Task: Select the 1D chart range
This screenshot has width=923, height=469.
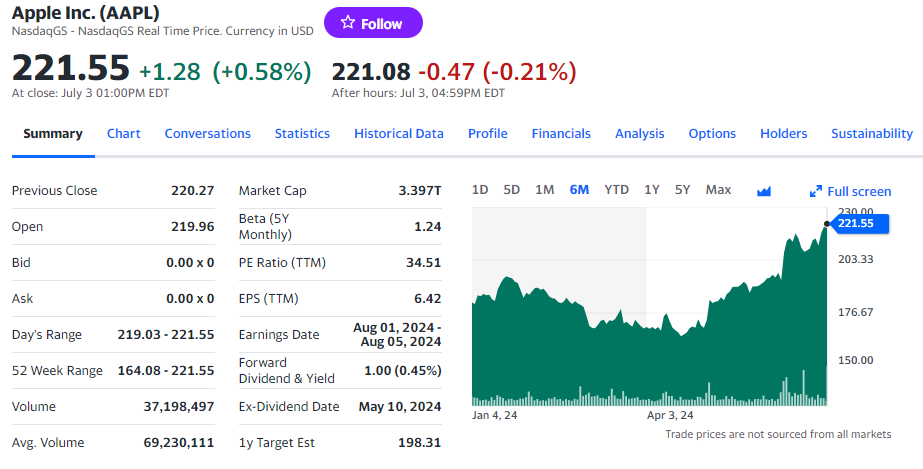Action: pyautogui.click(x=480, y=189)
